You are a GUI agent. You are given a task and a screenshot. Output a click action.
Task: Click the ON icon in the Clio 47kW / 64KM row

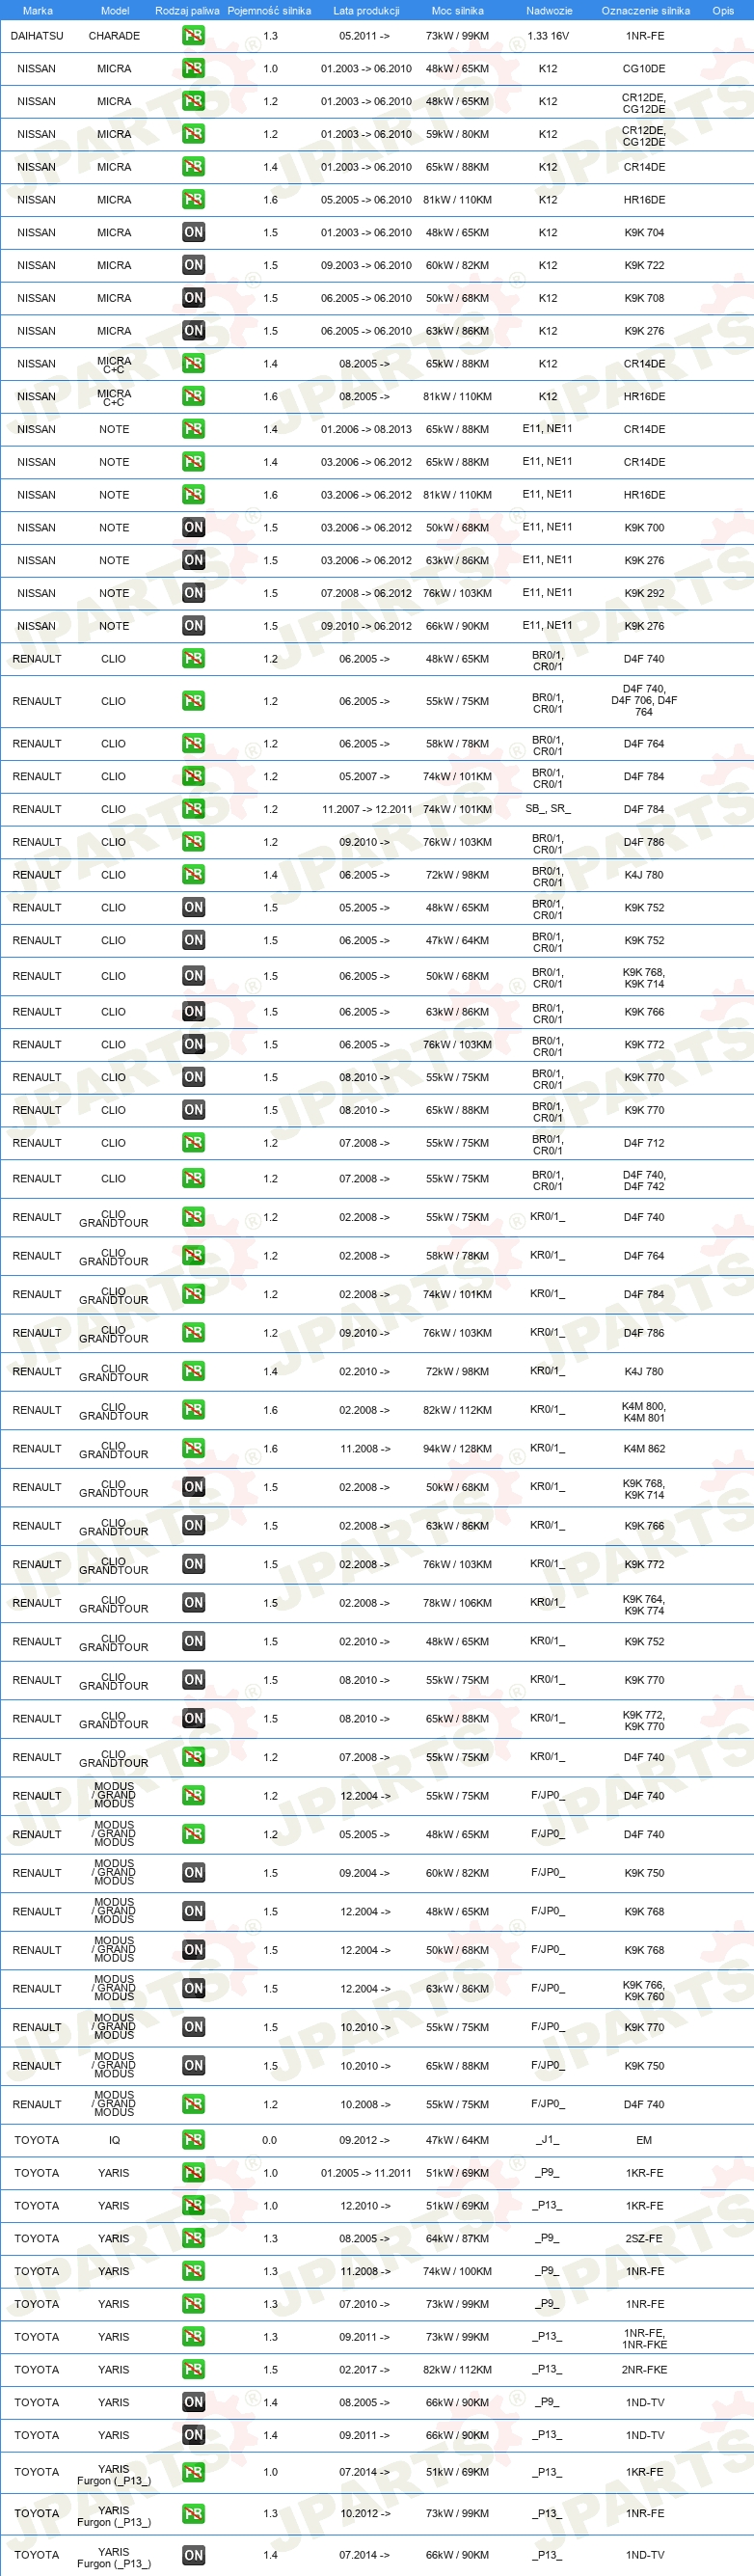pyautogui.click(x=193, y=940)
